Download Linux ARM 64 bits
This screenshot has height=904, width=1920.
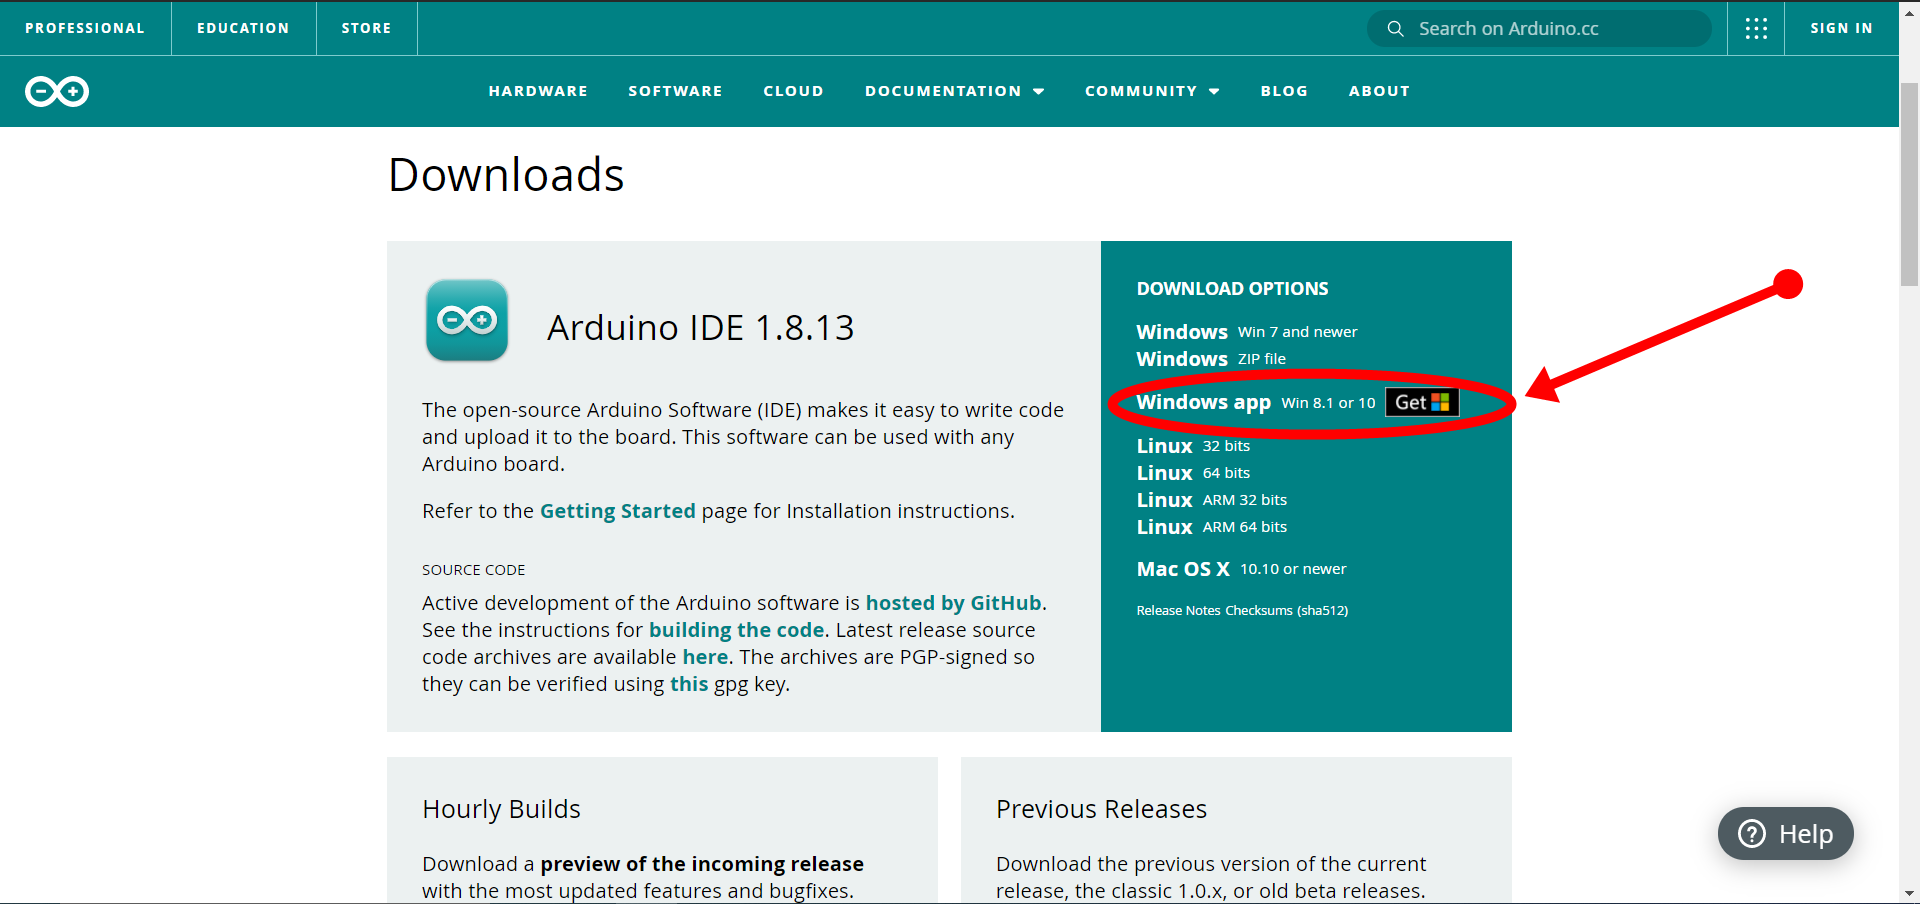(x=1212, y=527)
